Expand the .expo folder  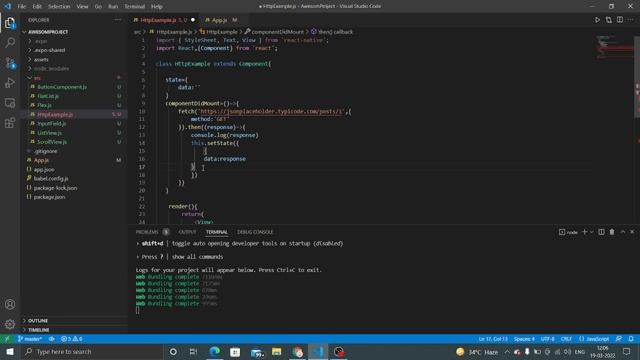[x=41, y=41]
